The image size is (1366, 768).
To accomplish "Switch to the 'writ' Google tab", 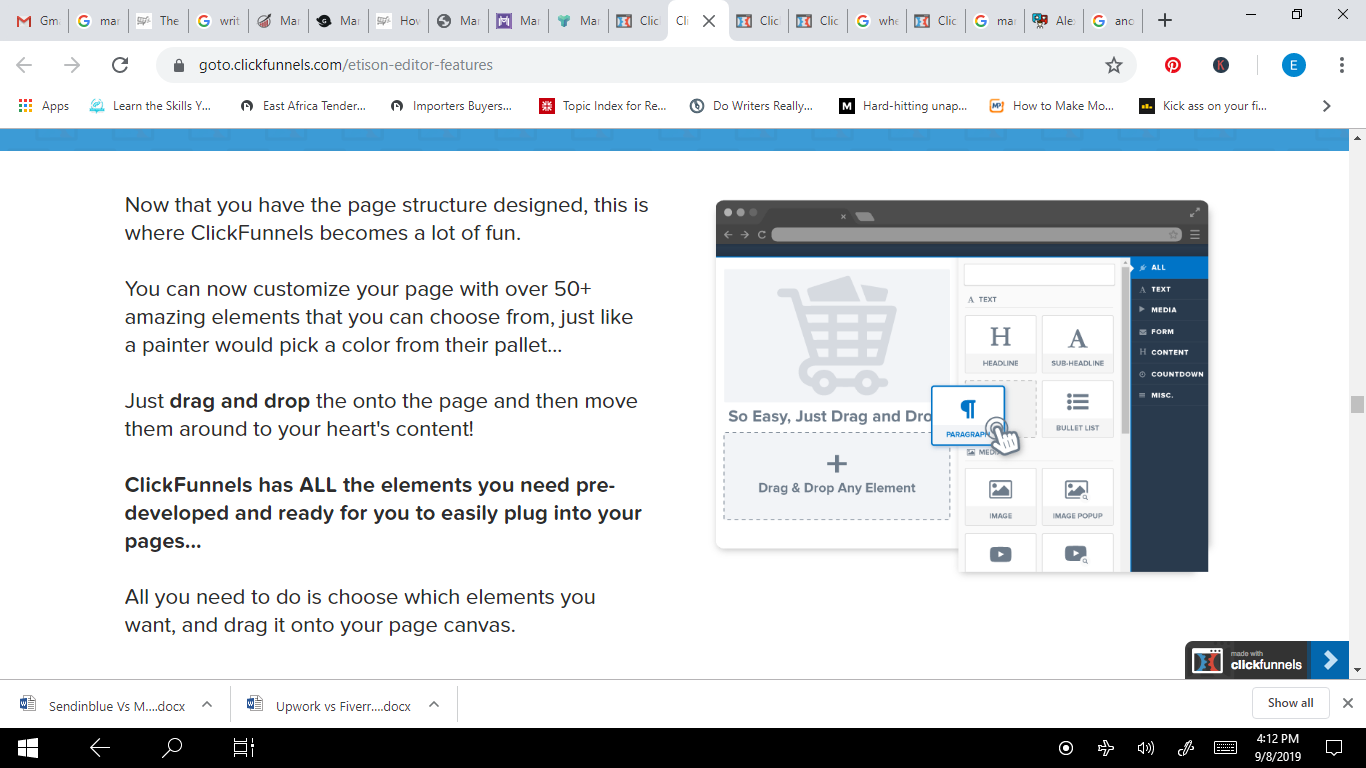I will pyautogui.click(x=217, y=21).
